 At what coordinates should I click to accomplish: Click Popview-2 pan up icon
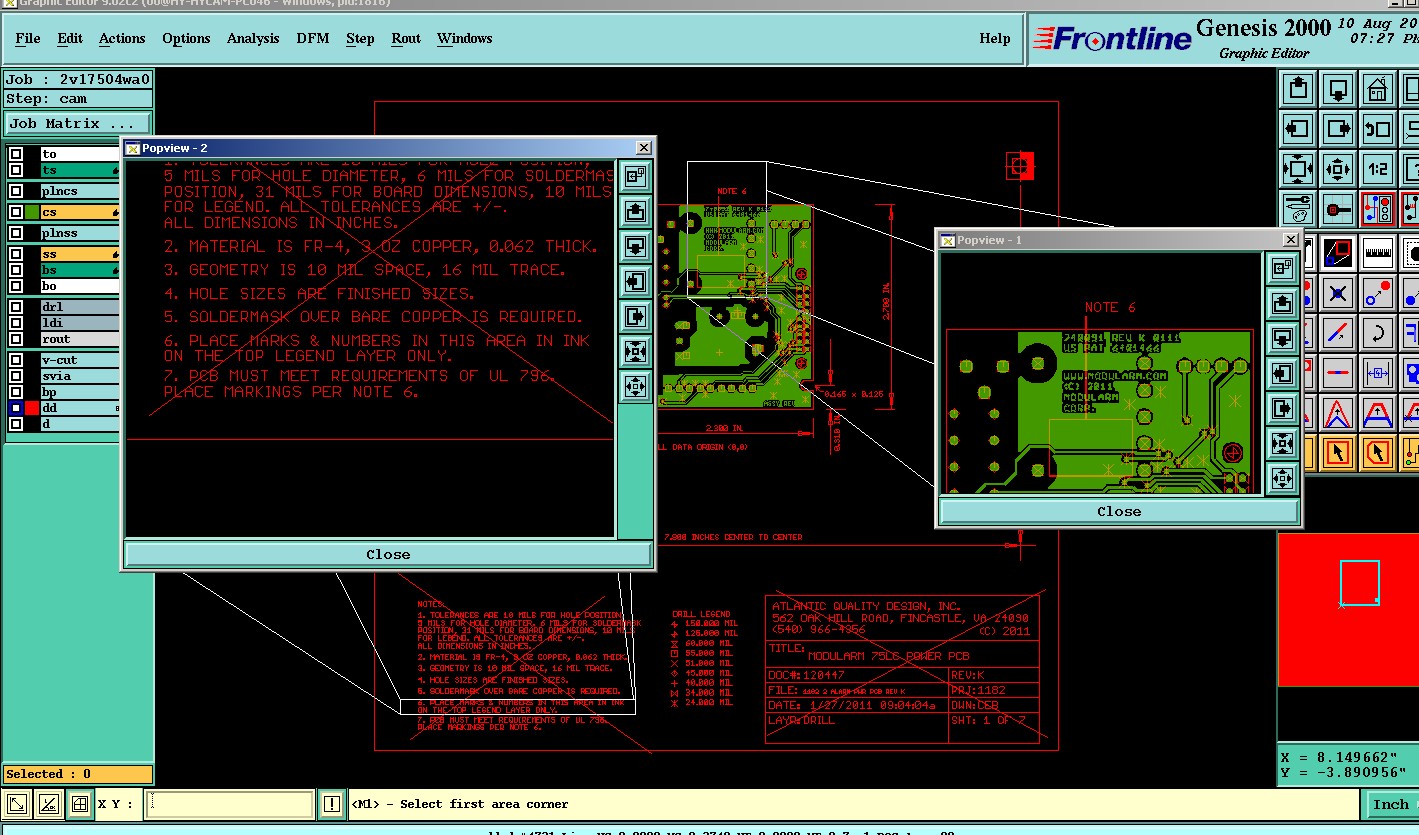(635, 211)
